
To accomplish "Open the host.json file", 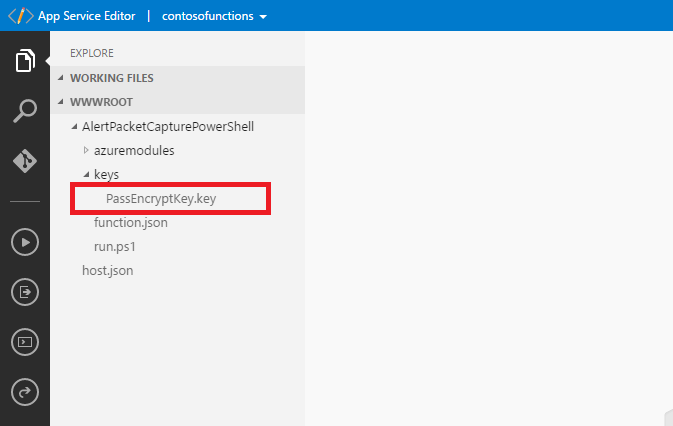I will (107, 270).
